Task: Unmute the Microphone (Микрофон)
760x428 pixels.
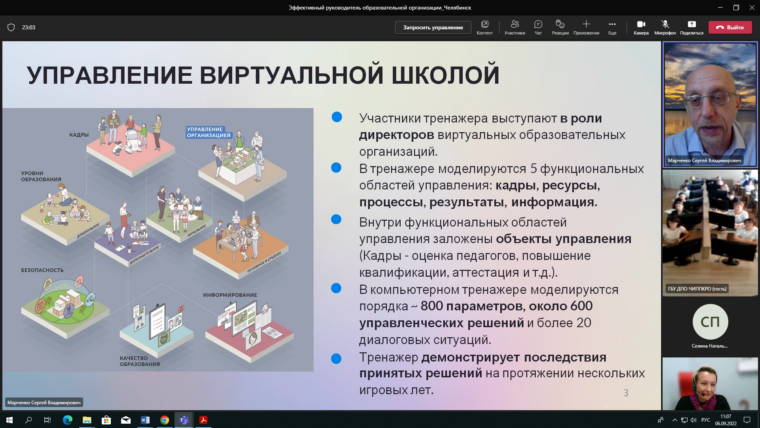Action: 665,27
